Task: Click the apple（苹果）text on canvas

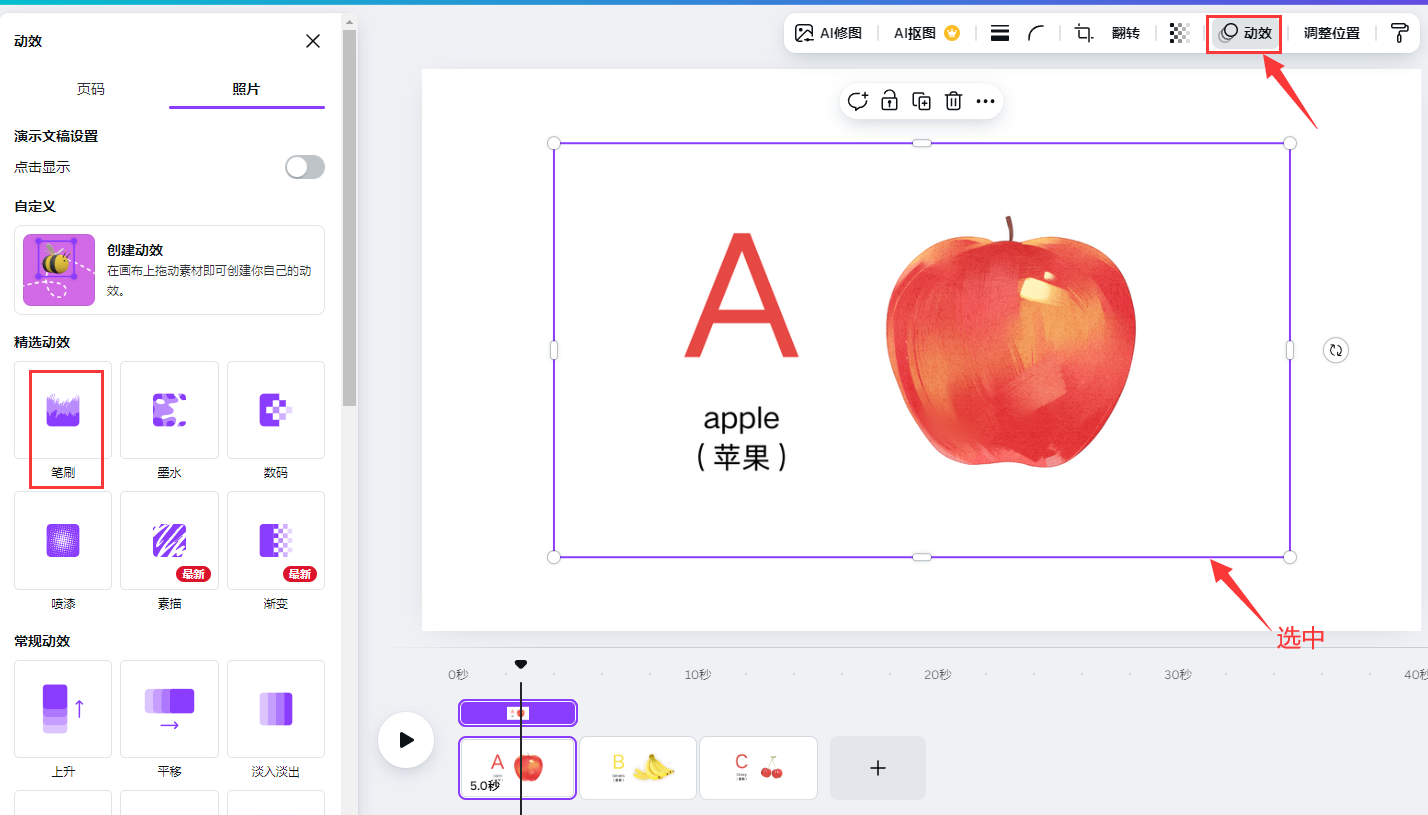Action: (741, 438)
